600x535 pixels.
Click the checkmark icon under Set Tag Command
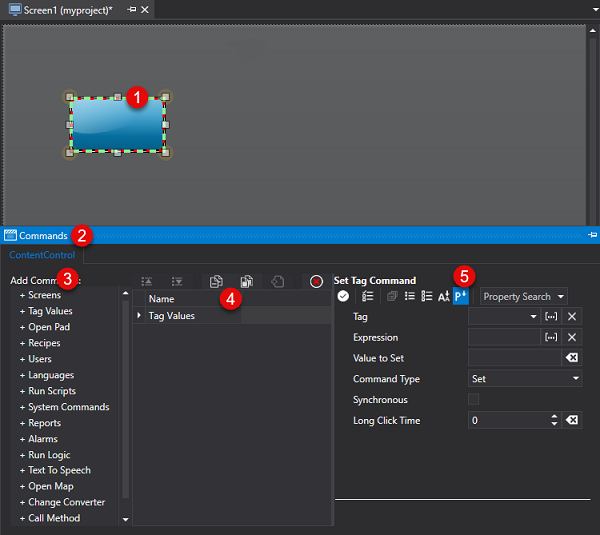click(x=343, y=296)
